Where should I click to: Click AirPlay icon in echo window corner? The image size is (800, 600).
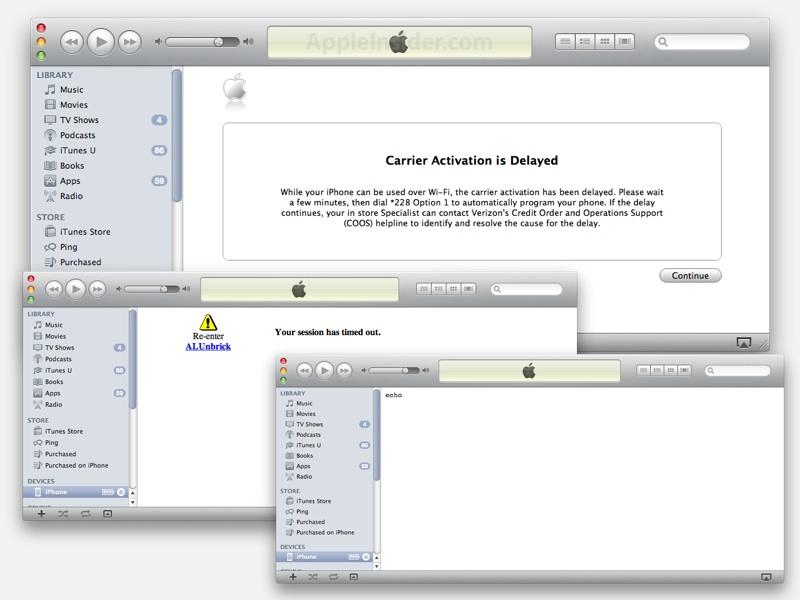(x=766, y=577)
